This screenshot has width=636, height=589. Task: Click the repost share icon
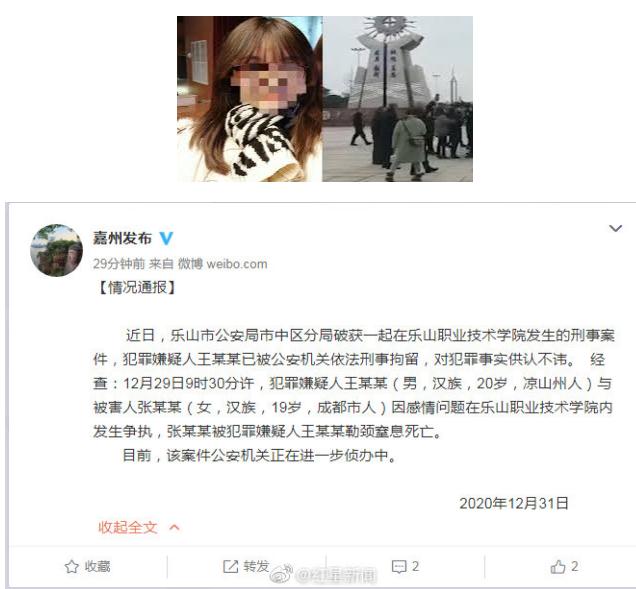coord(230,566)
